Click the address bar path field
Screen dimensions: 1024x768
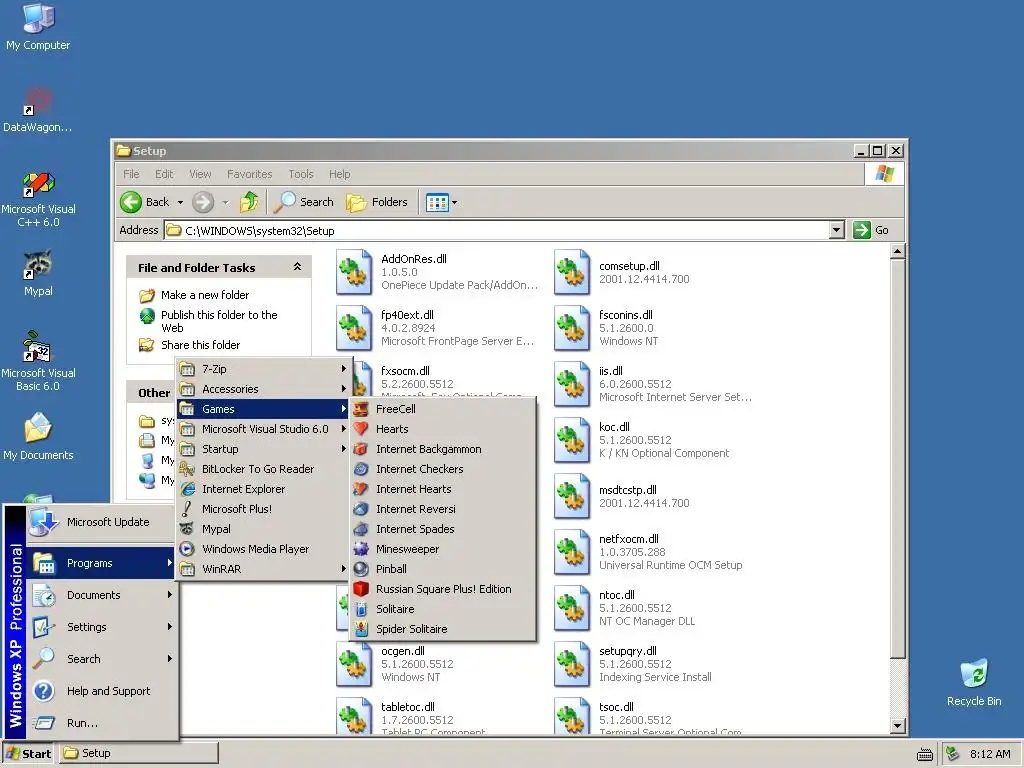[496, 231]
